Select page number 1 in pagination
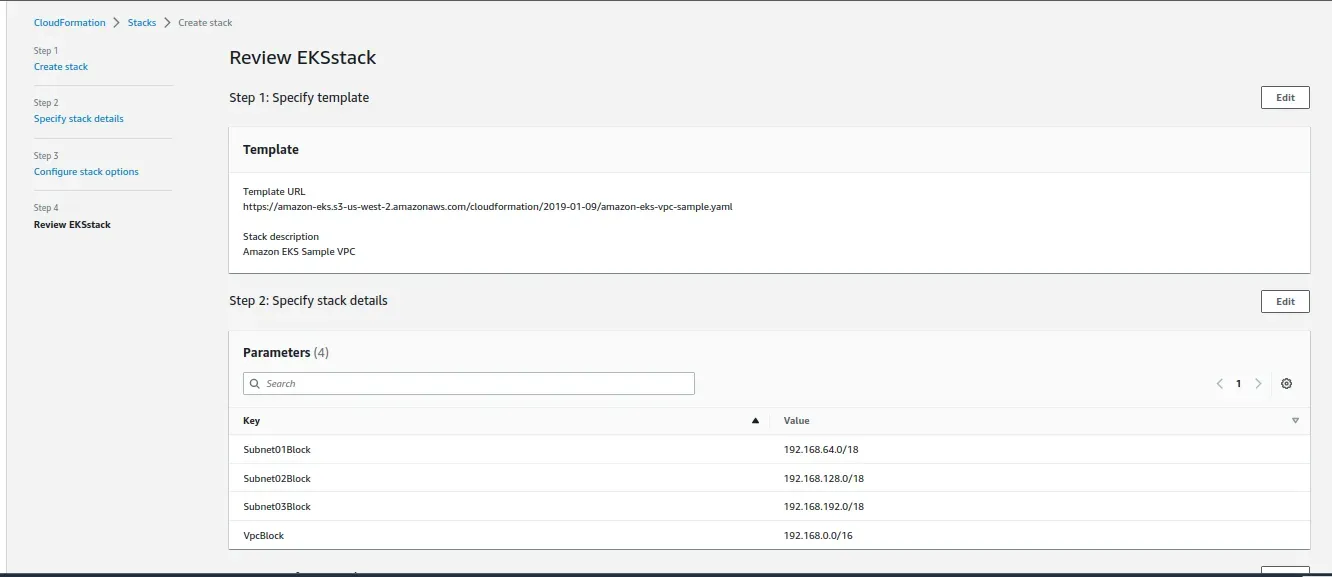 (x=1238, y=384)
